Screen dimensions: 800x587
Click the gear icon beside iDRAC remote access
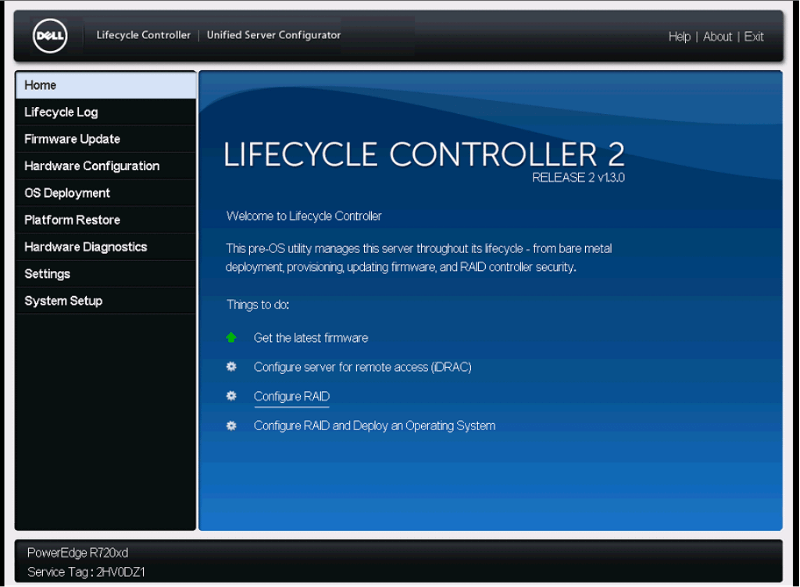(x=231, y=367)
